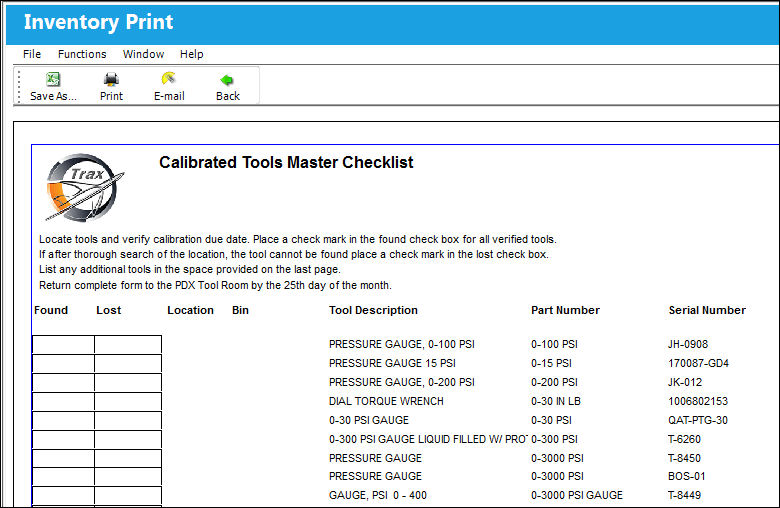The image size is (780, 508).
Task: Click the green Back arrow icon
Action: (227, 80)
